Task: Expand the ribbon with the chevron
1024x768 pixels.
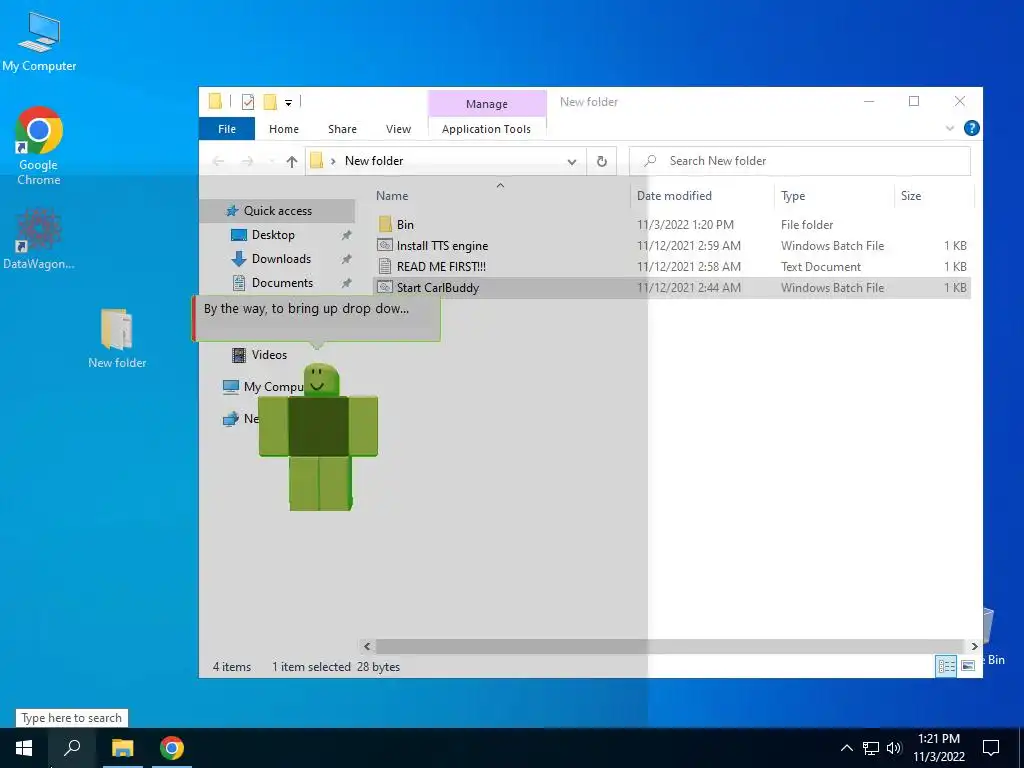Action: point(950,129)
